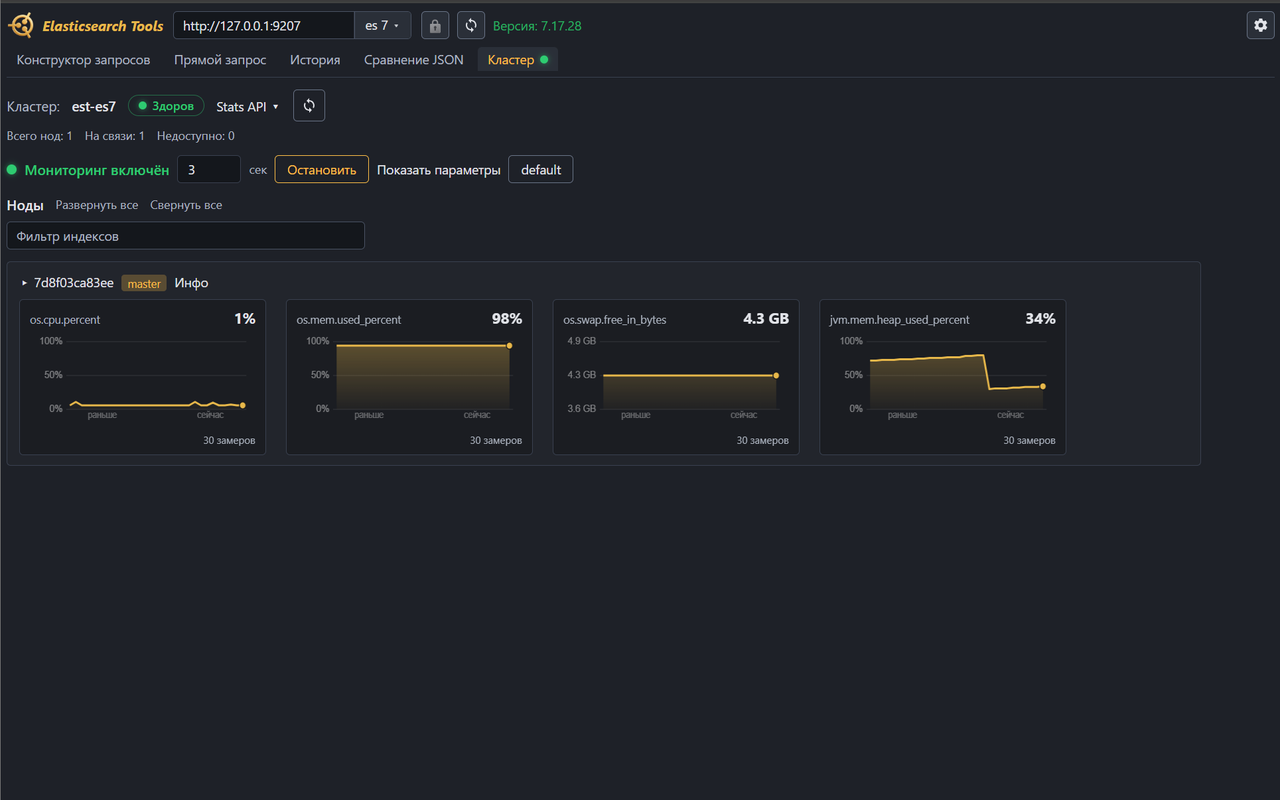Image resolution: width=1280 pixels, height=800 pixels.
Task: Switch to Прямой запрос tab
Action: [220, 60]
